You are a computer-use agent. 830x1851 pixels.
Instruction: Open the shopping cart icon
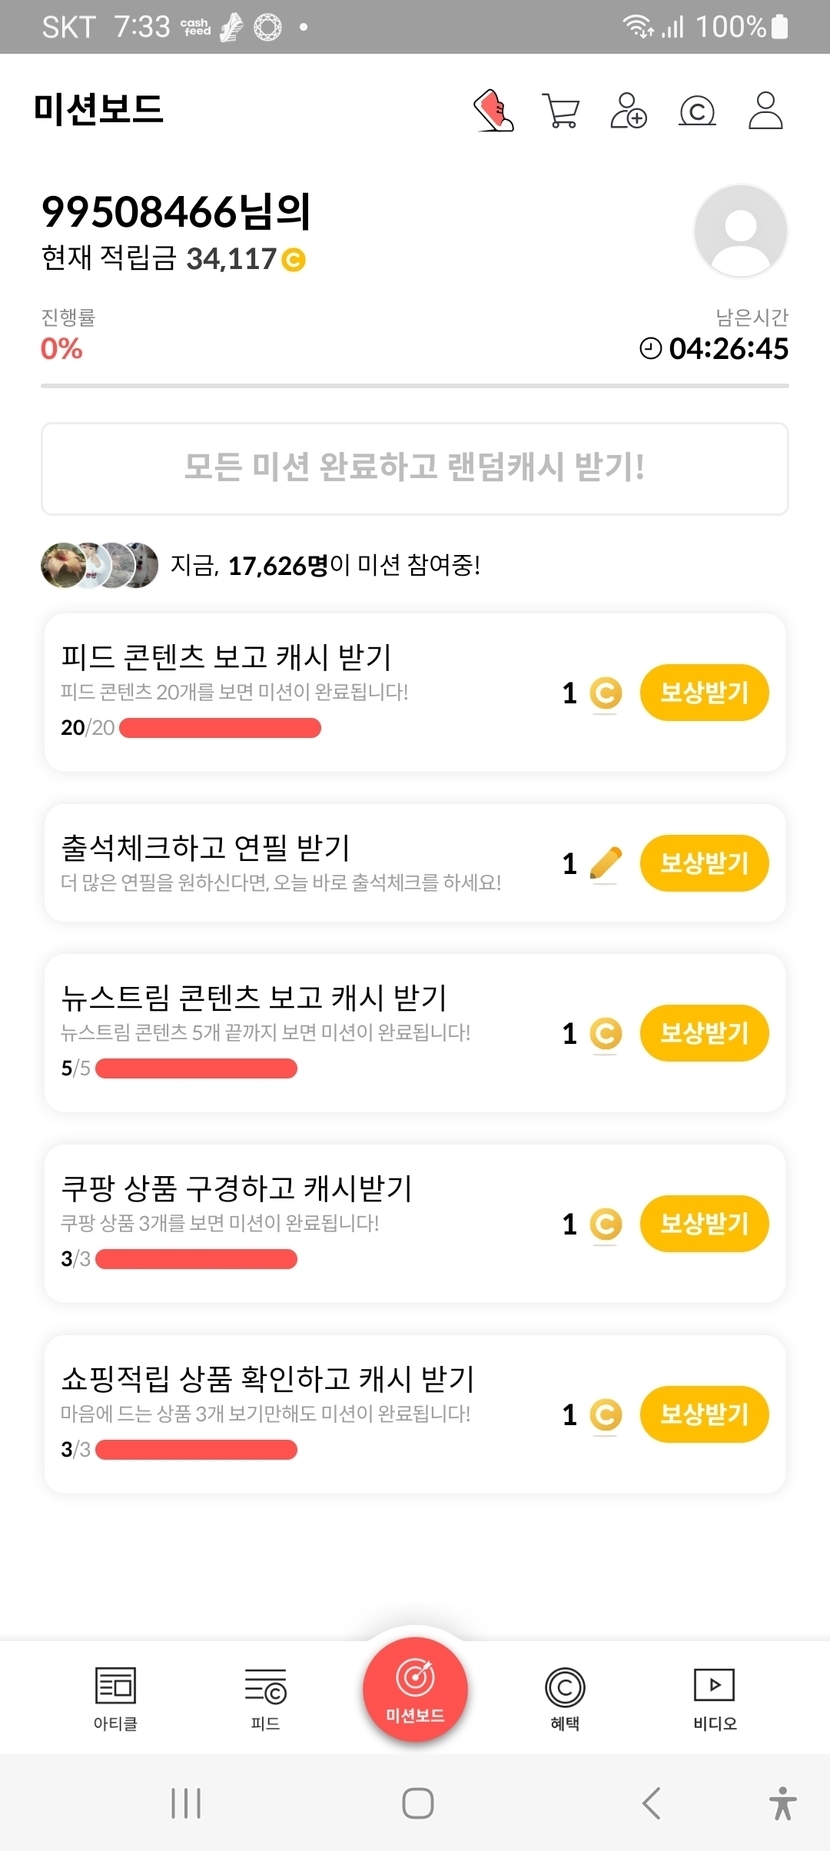[x=561, y=111]
